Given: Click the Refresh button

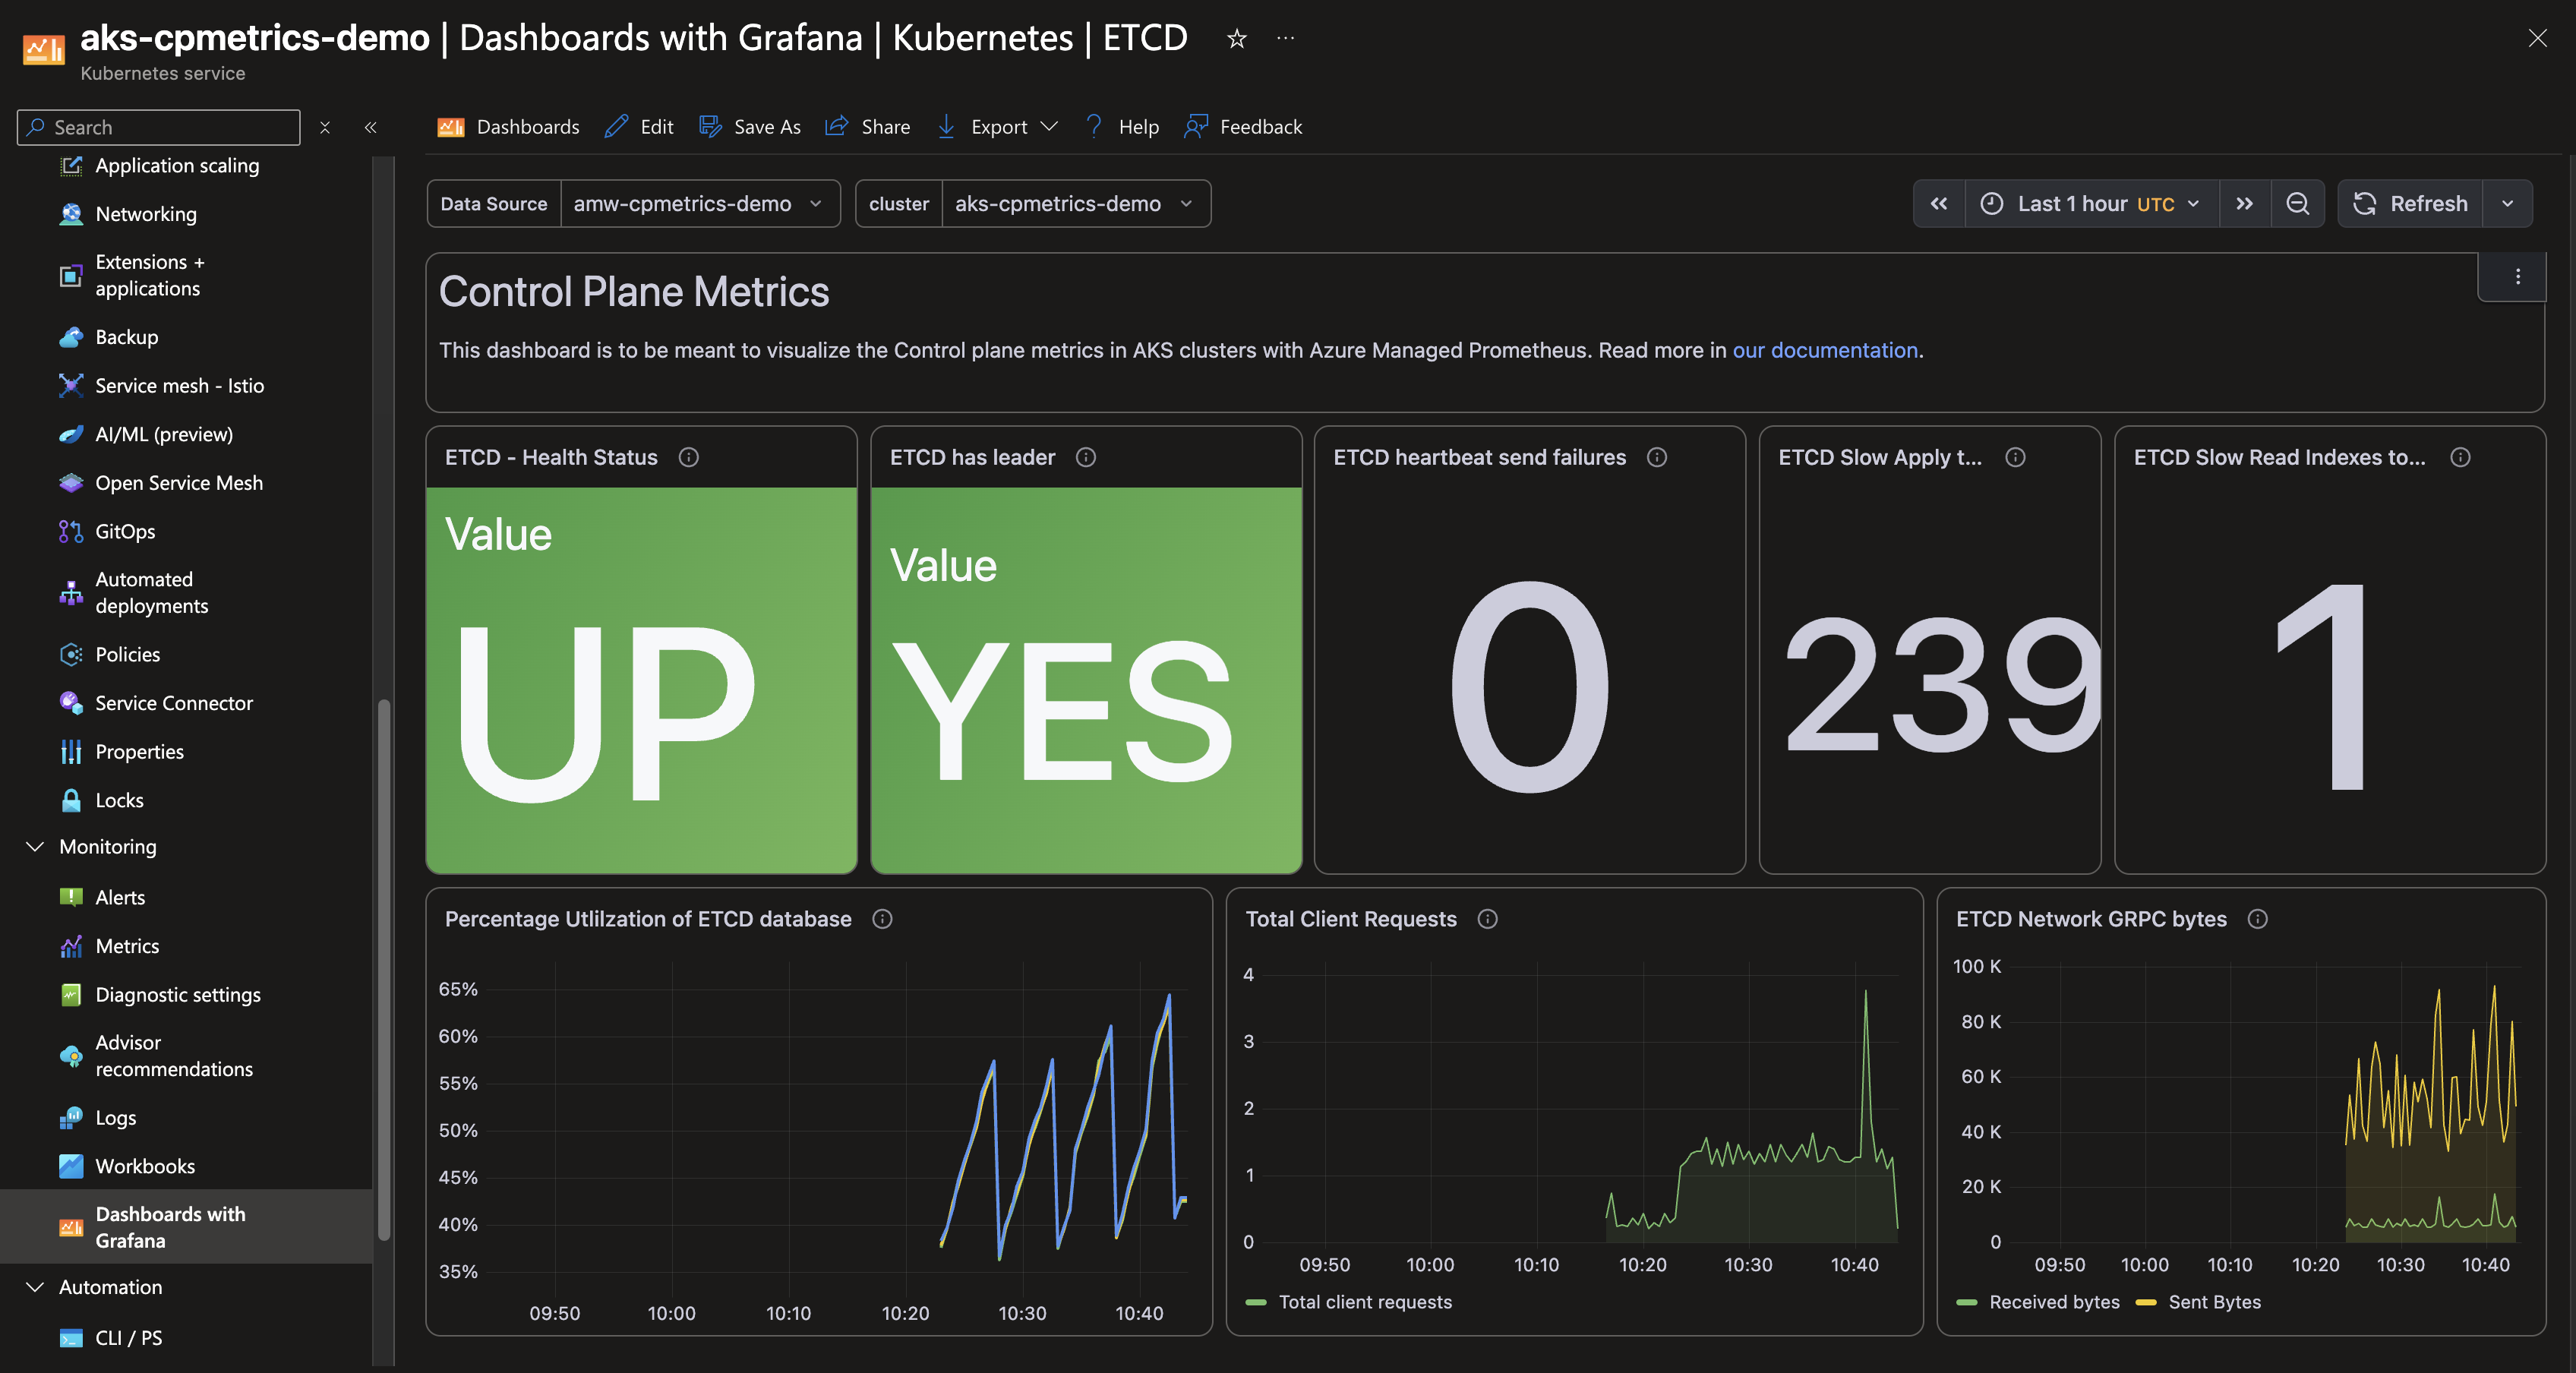Looking at the screenshot, I should click(2410, 204).
